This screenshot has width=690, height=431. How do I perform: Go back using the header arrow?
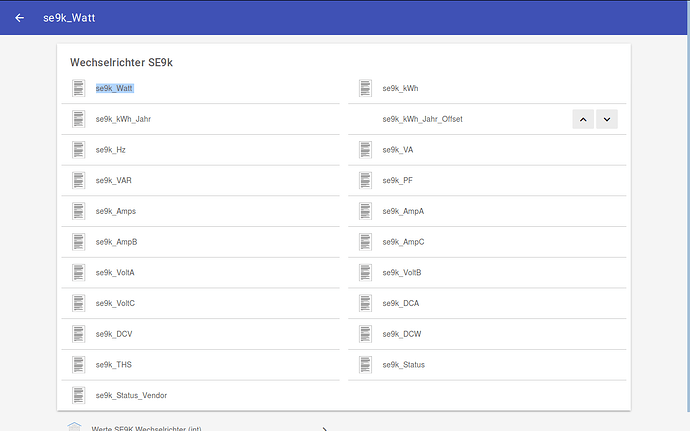(19, 18)
